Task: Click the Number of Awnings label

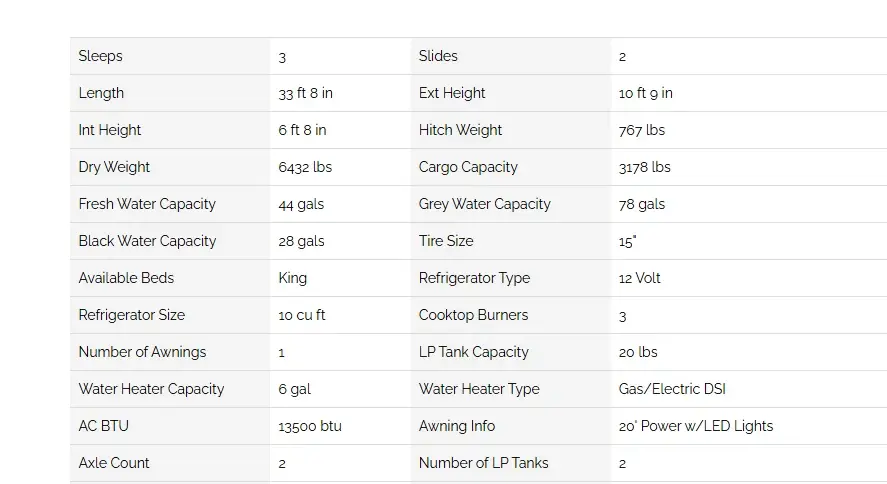Action: tap(142, 352)
